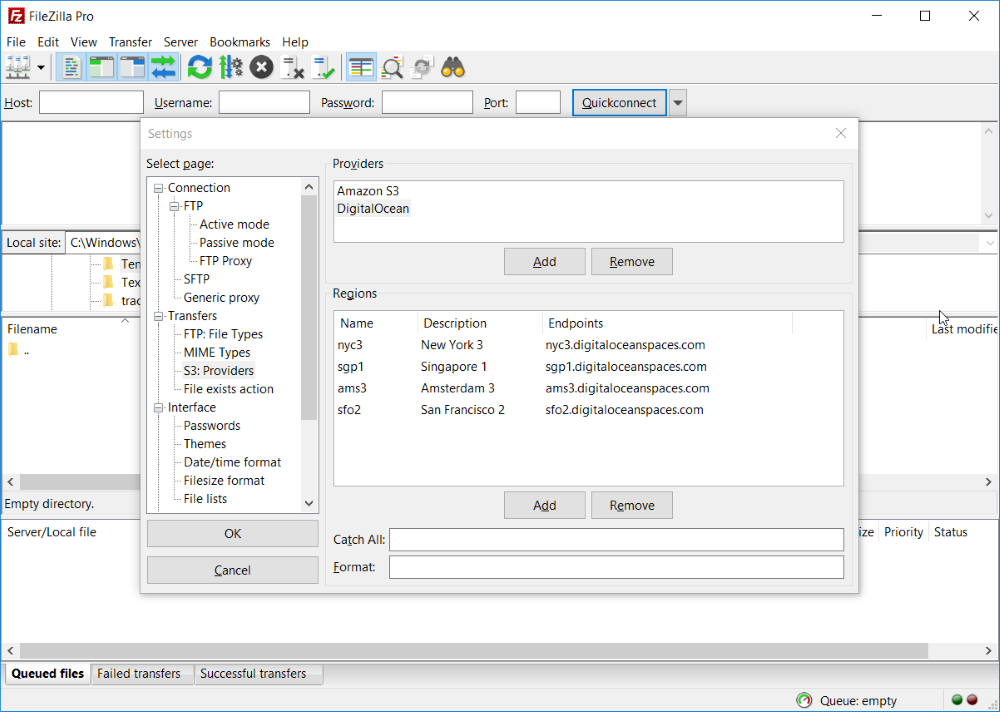Select Amazon S3 provider

[368, 191]
